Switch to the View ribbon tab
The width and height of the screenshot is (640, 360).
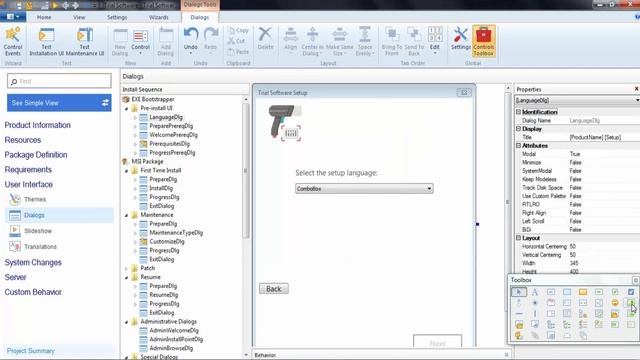coord(79,17)
